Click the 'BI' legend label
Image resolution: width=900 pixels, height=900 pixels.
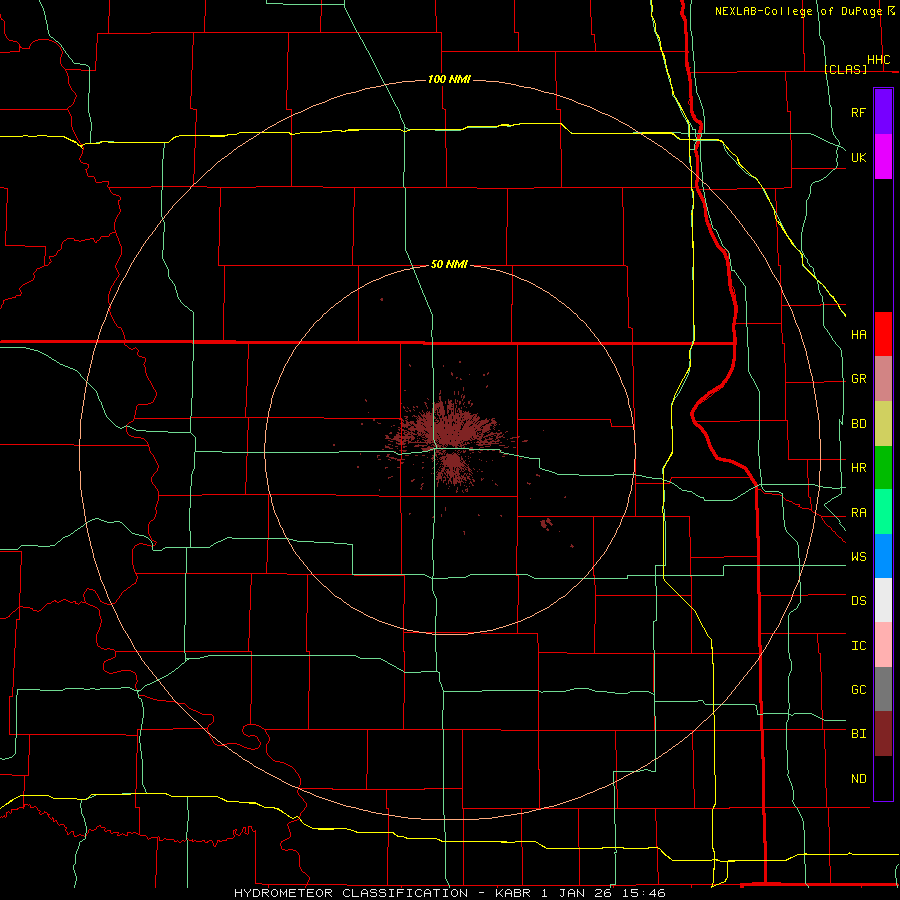[x=859, y=734]
